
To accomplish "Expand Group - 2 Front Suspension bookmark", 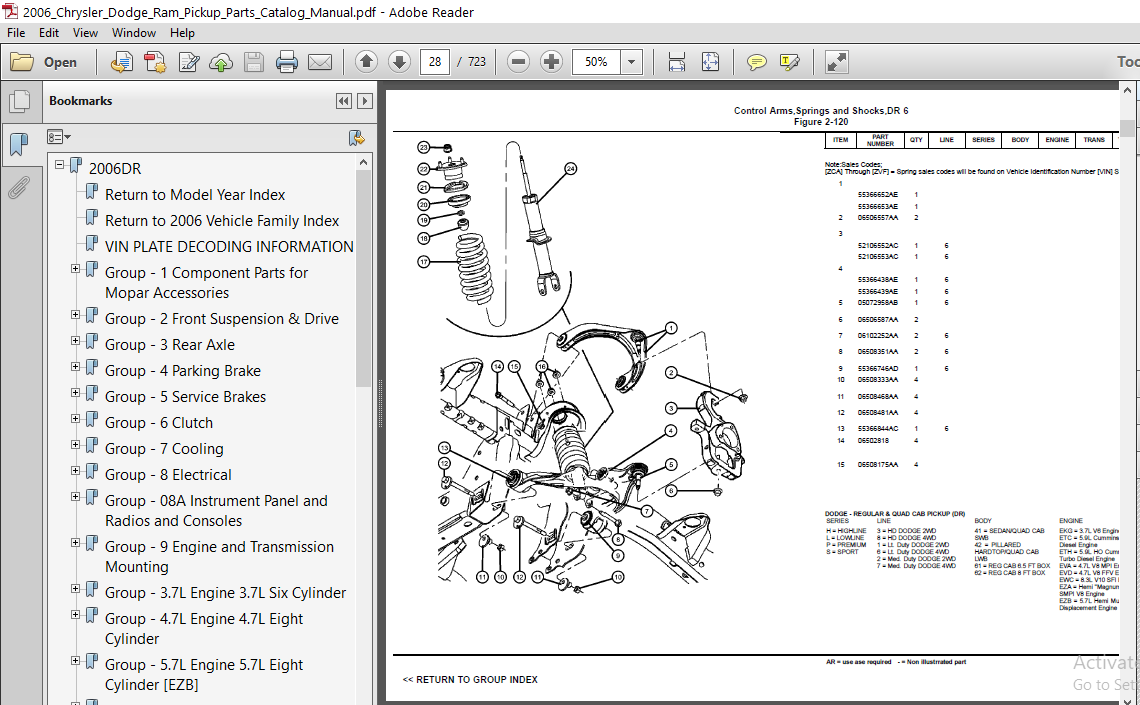I will (76, 315).
